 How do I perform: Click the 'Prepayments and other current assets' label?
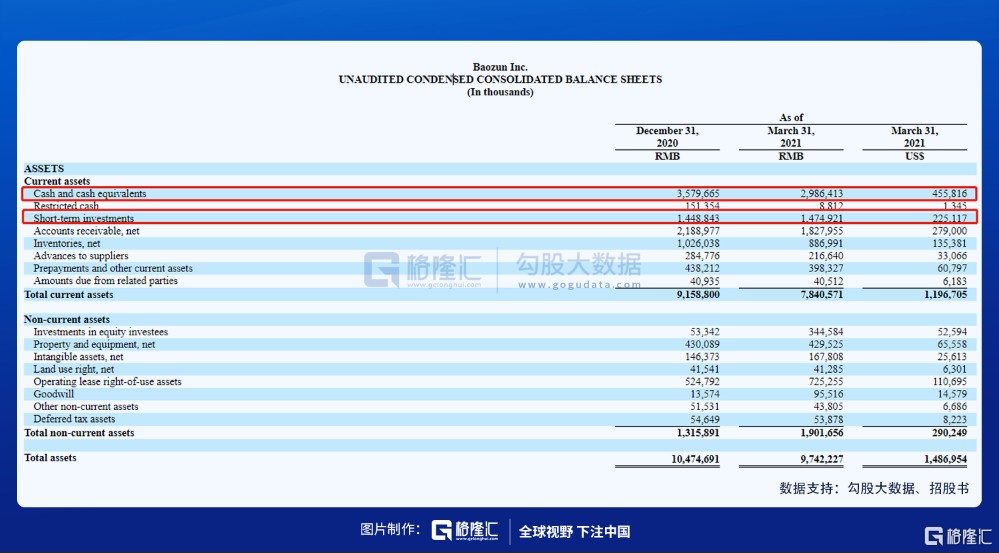[x=113, y=268]
